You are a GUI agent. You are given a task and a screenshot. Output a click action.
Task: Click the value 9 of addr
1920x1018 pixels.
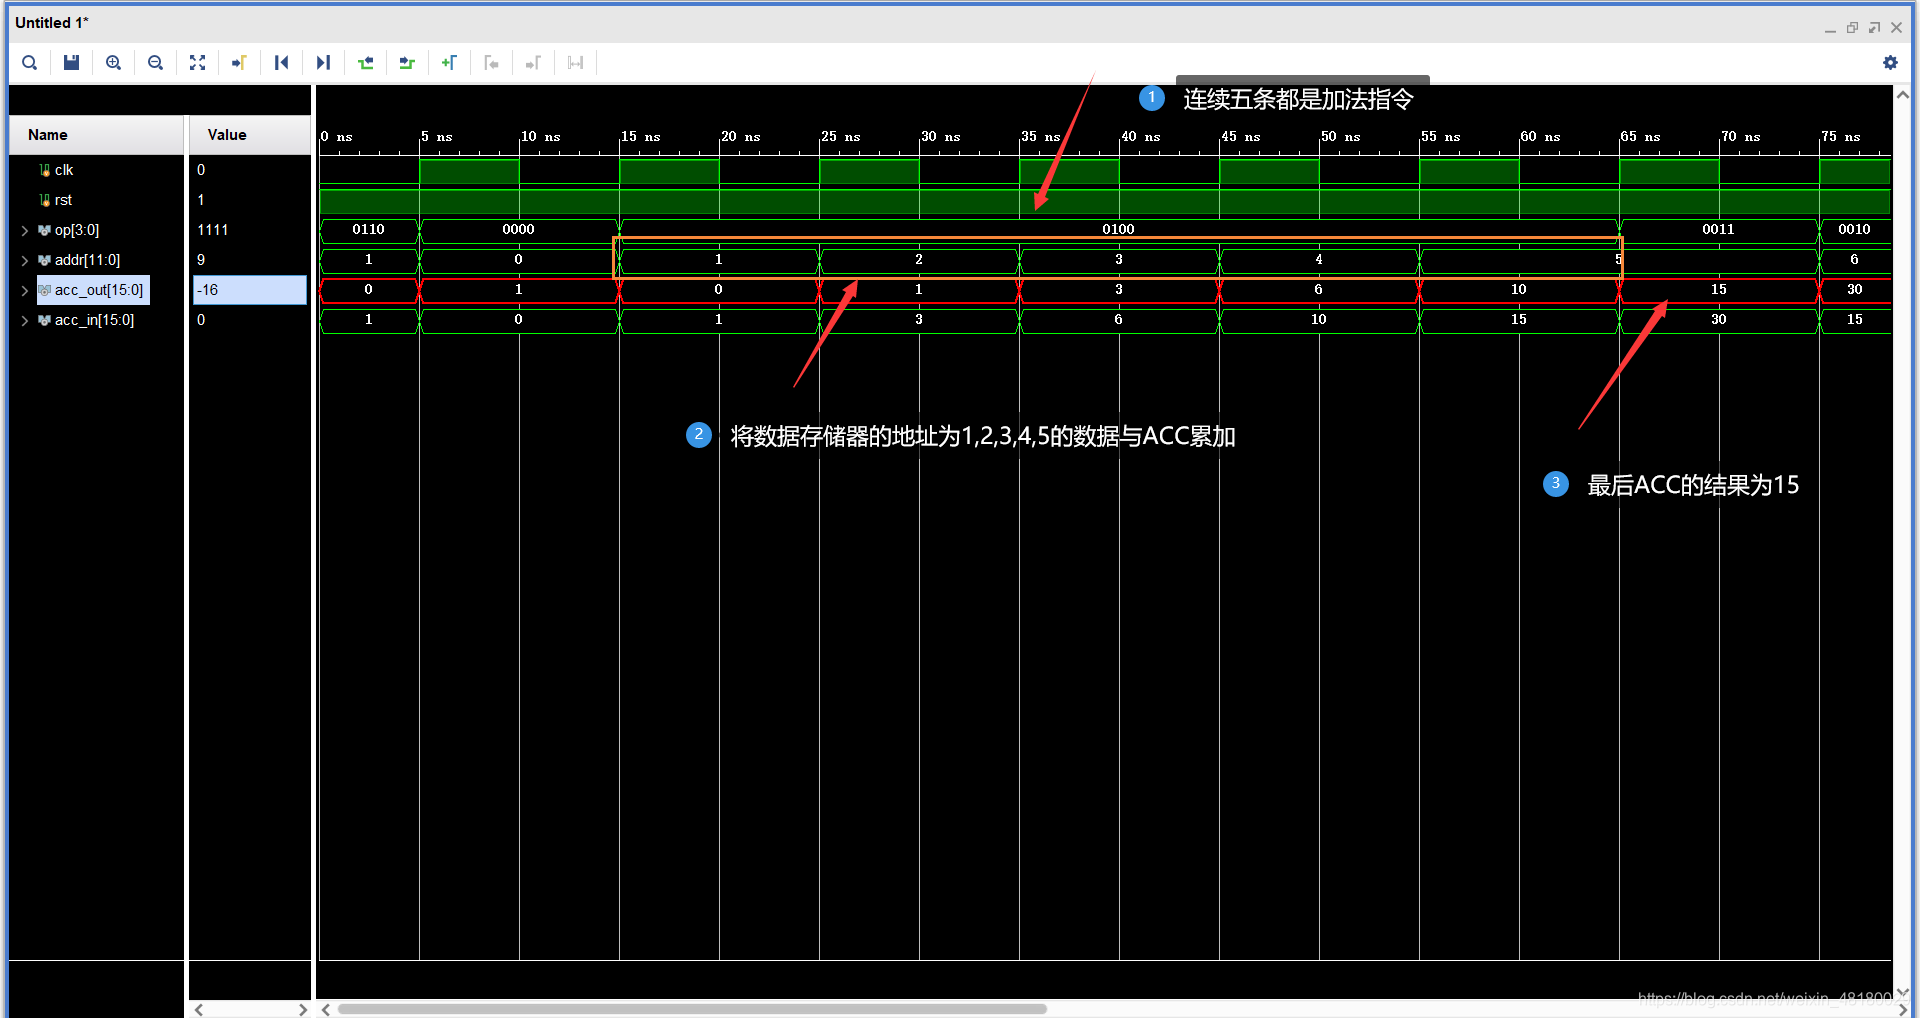(x=201, y=260)
